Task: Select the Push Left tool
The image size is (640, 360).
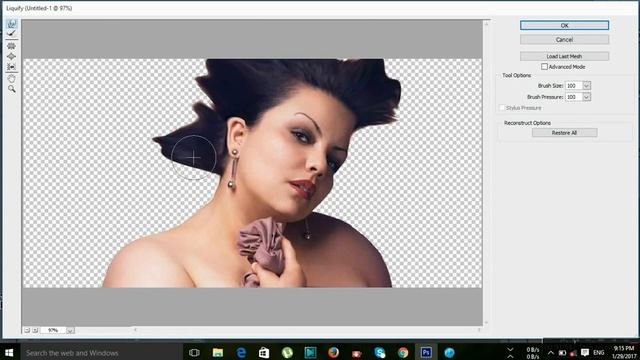Action: pos(11,67)
